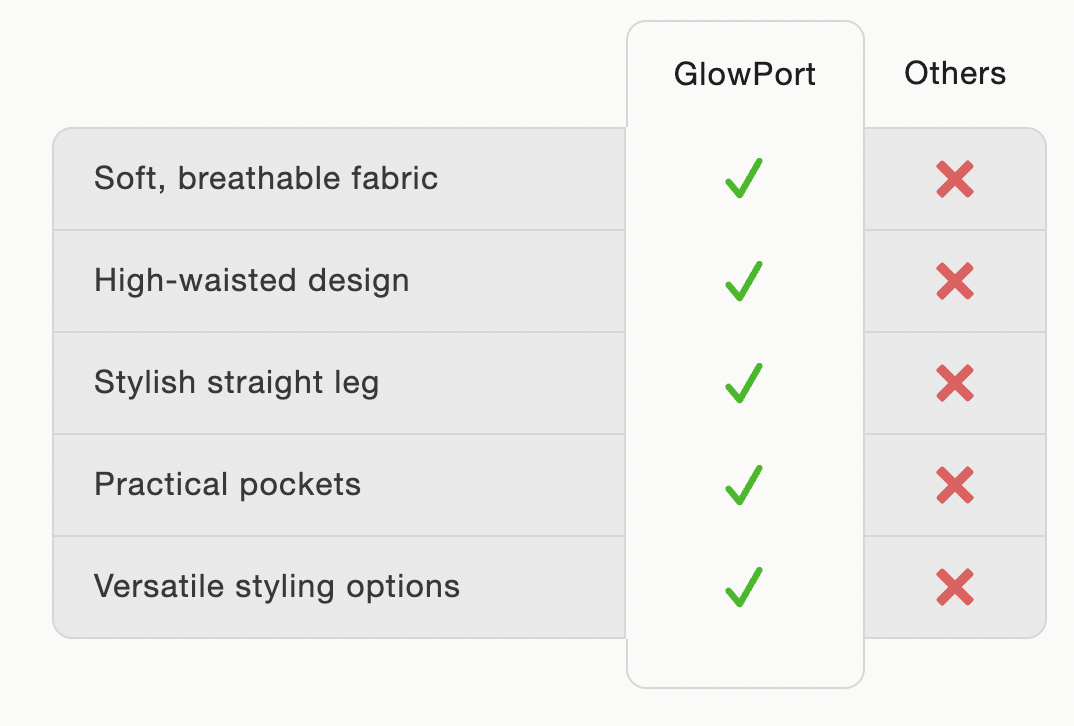
Task: Select the Others column header
Action: click(955, 73)
